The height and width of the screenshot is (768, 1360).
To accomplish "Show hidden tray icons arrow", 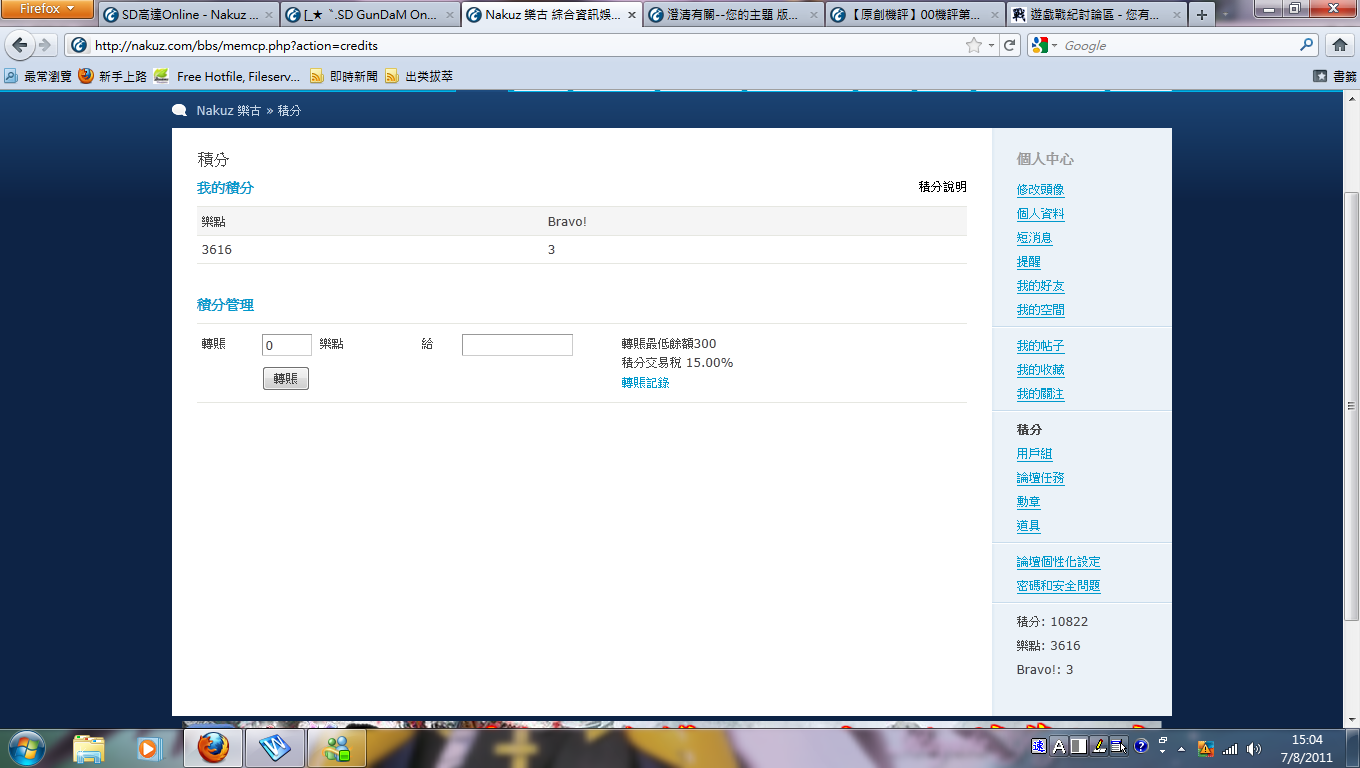I will tap(1182, 748).
